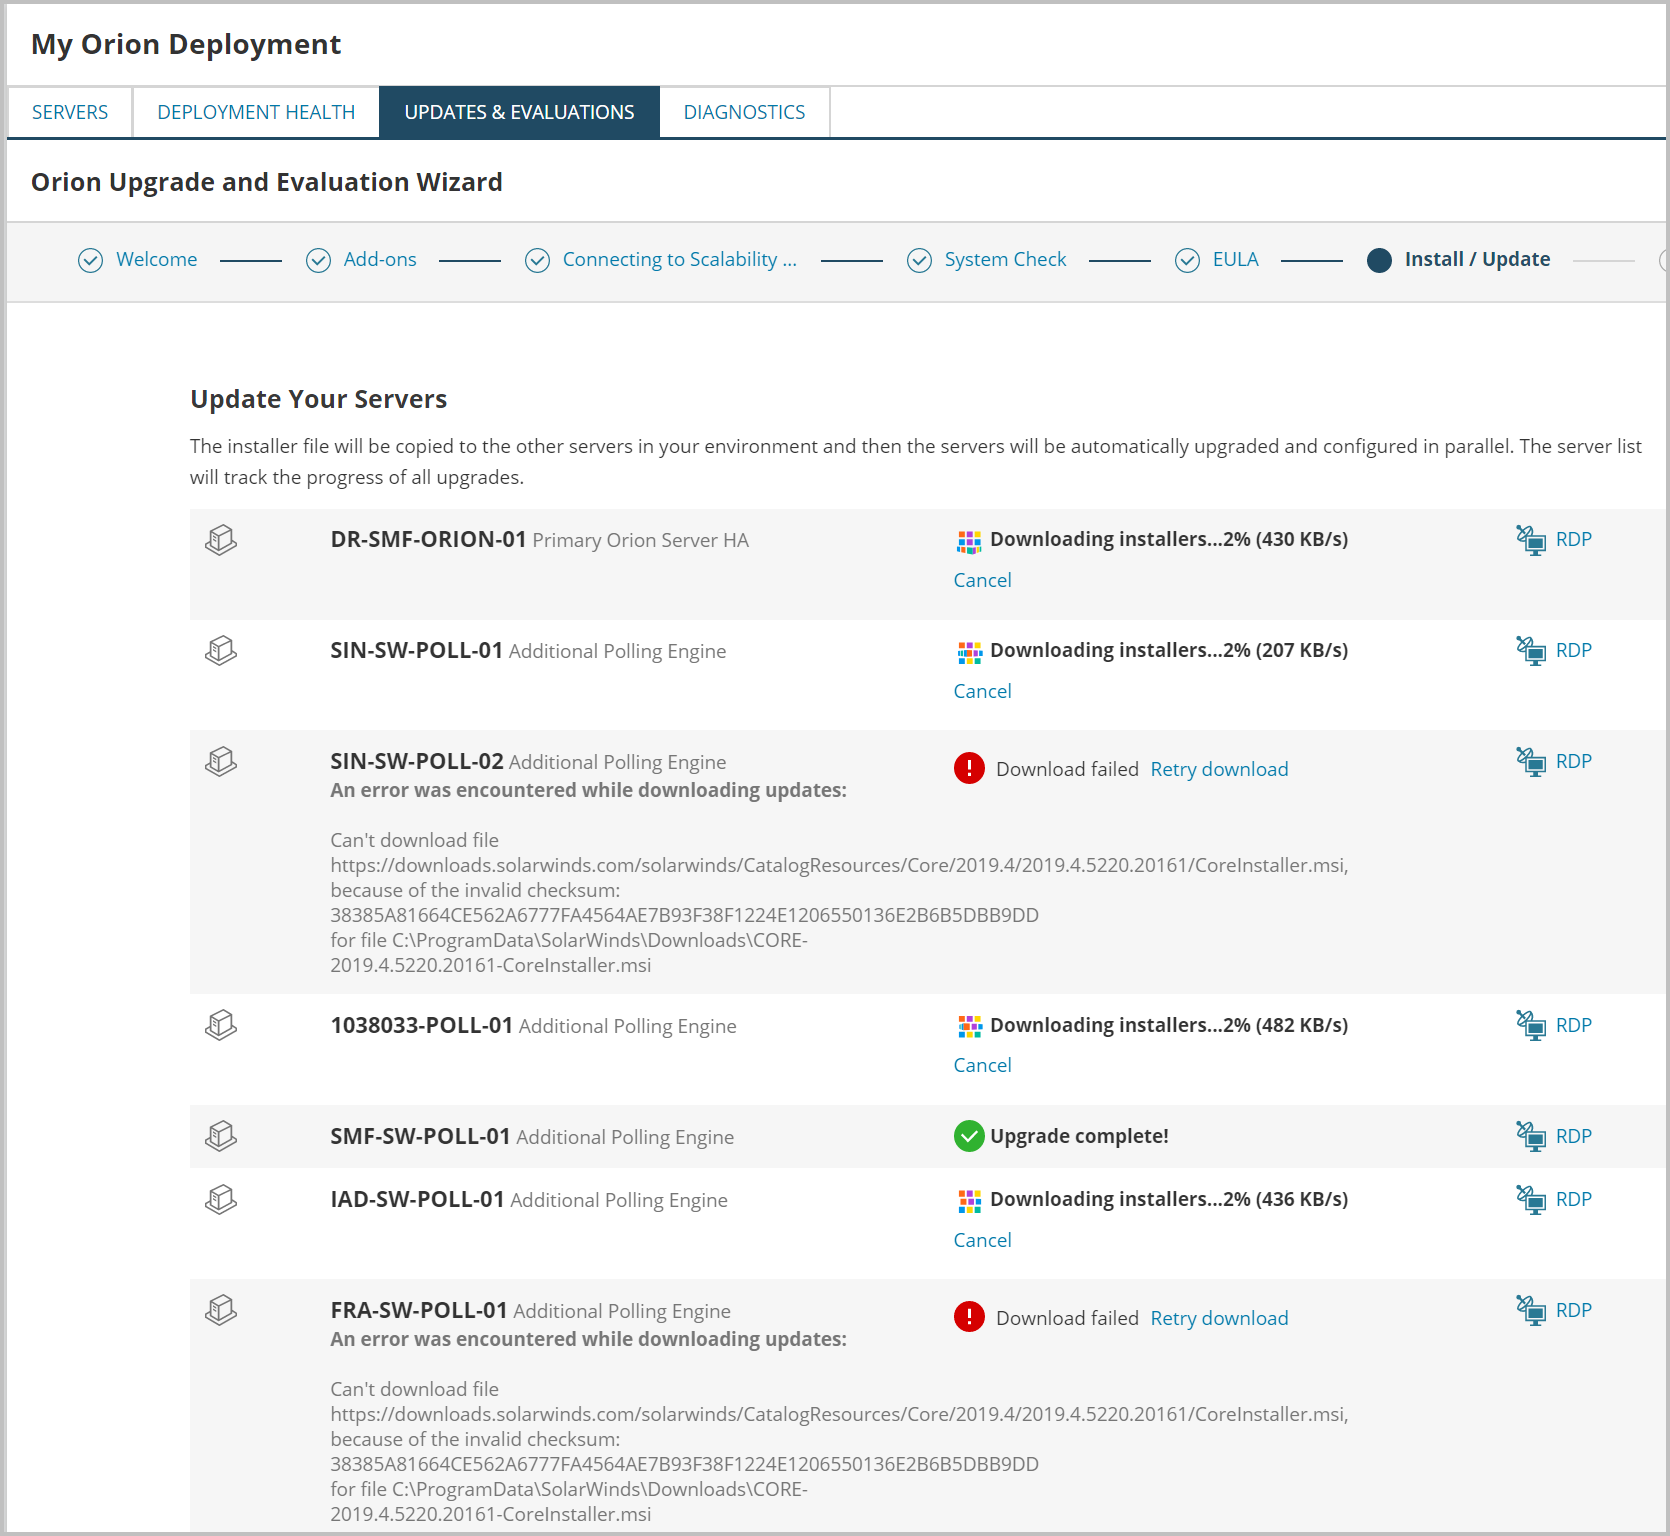1670x1536 pixels.
Task: Click the Orion Upgrade and Evaluation Wizard title
Action: pos(266,182)
